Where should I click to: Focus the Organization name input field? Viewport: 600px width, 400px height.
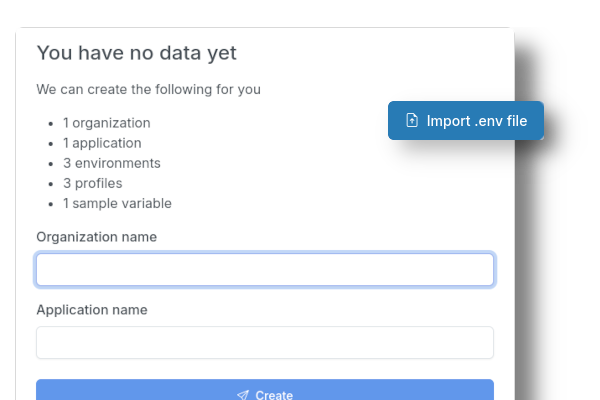(265, 270)
